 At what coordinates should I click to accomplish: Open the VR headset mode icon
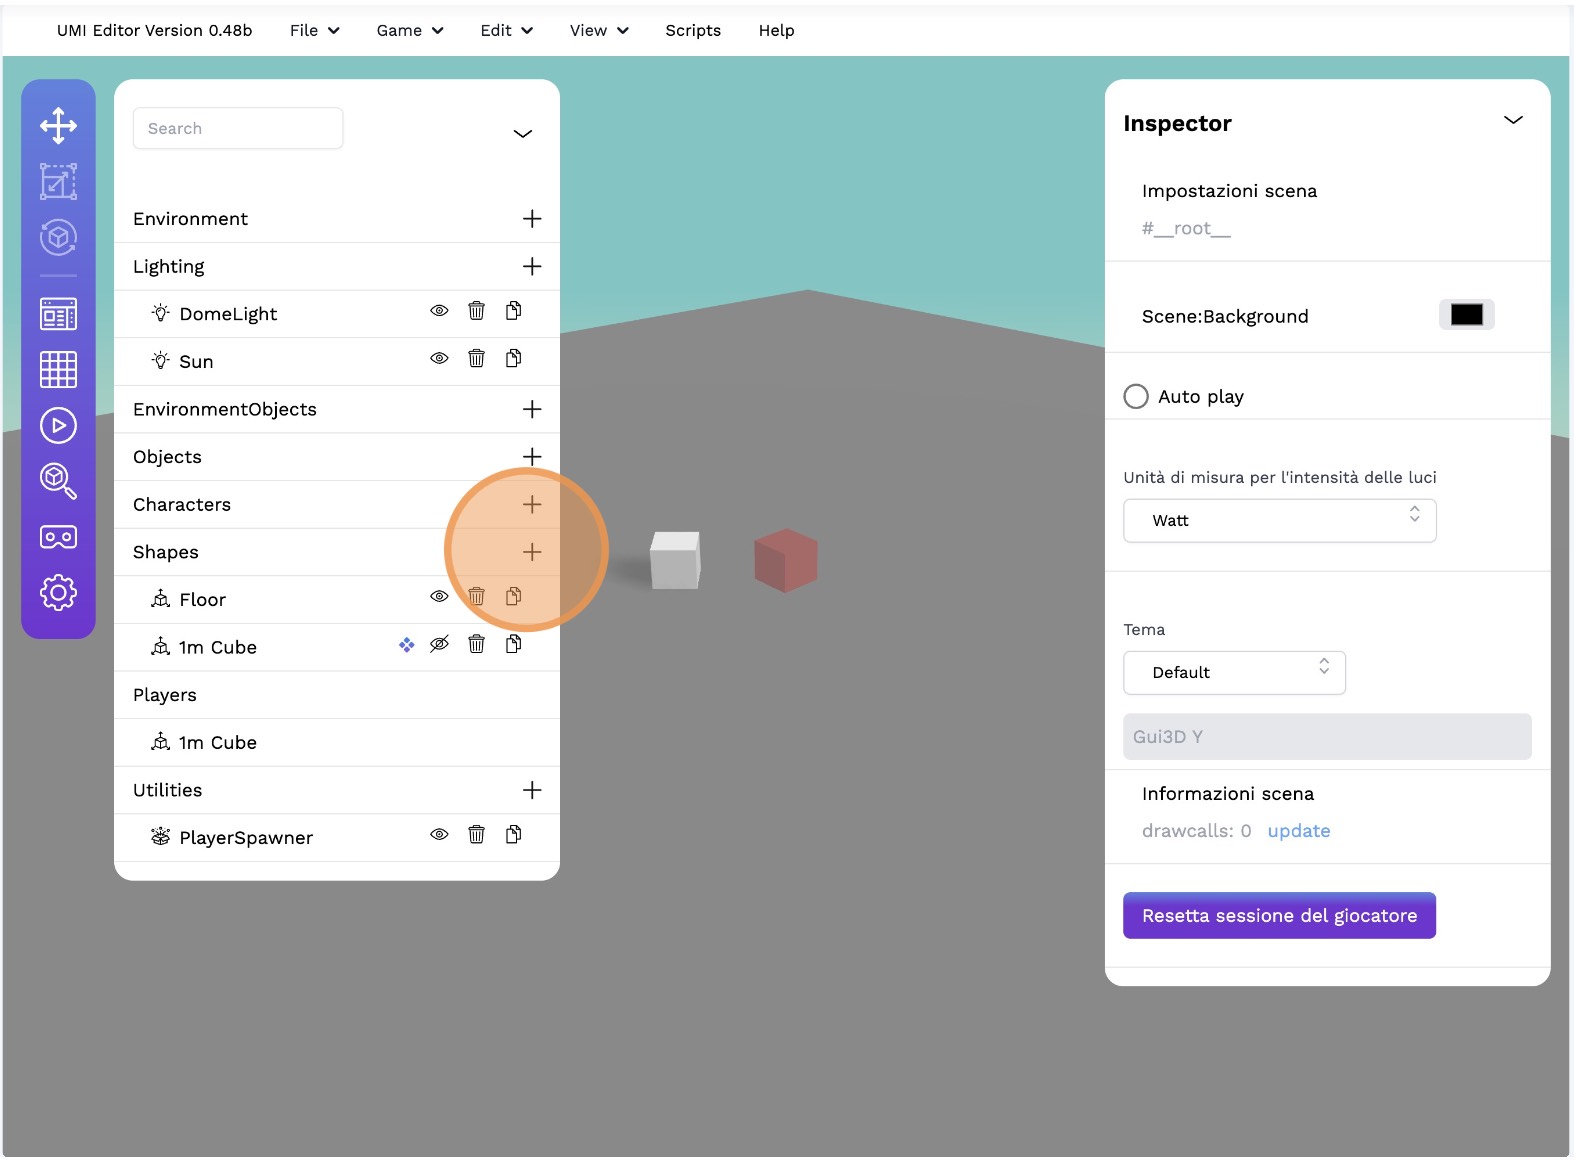tap(58, 537)
